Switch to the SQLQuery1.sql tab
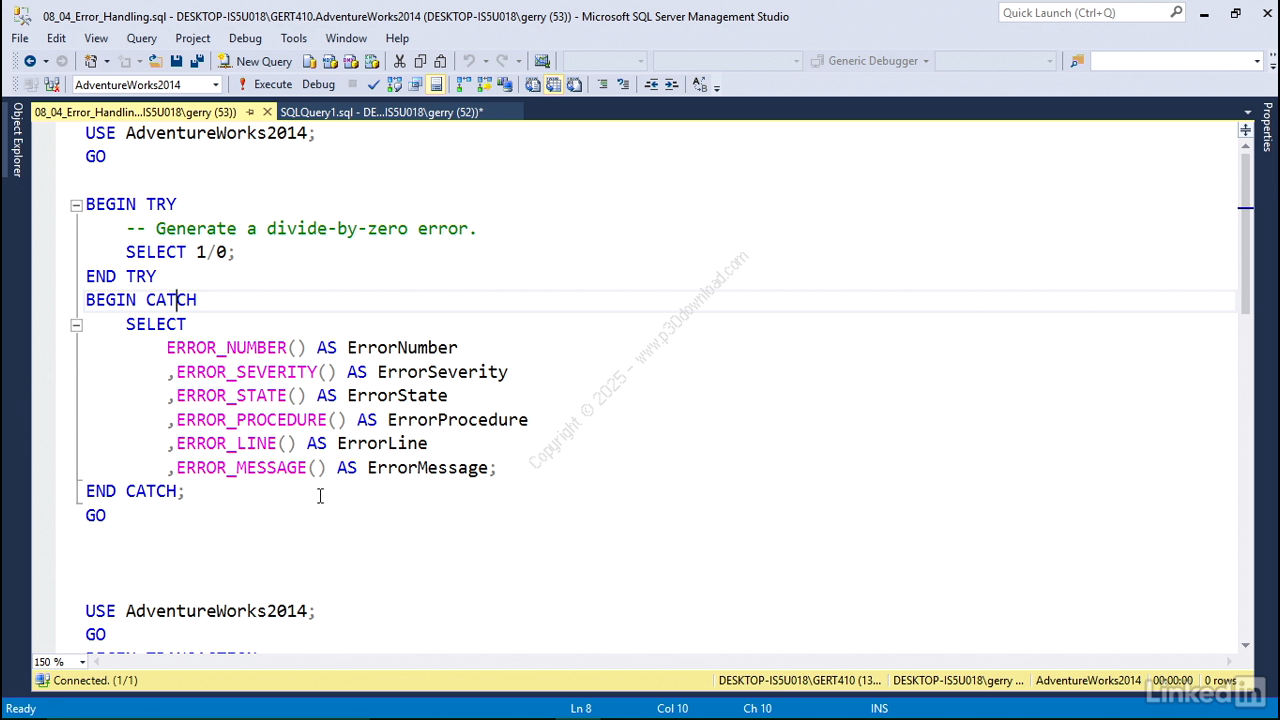This screenshot has height=720, width=1280. click(x=381, y=112)
